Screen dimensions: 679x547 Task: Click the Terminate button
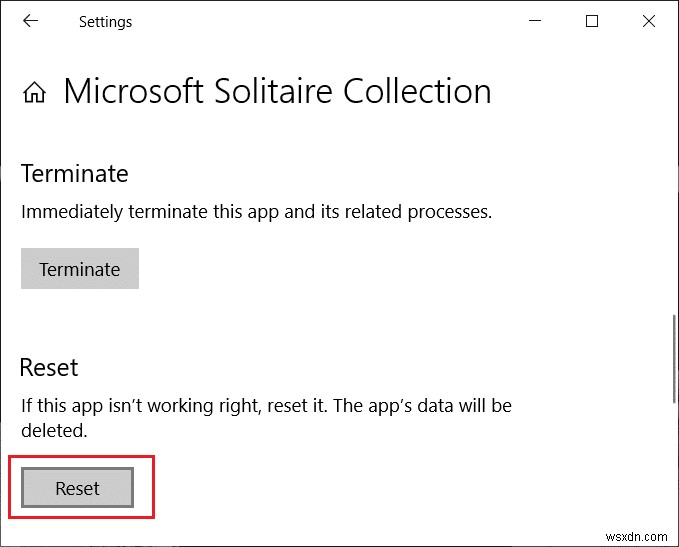click(x=80, y=269)
